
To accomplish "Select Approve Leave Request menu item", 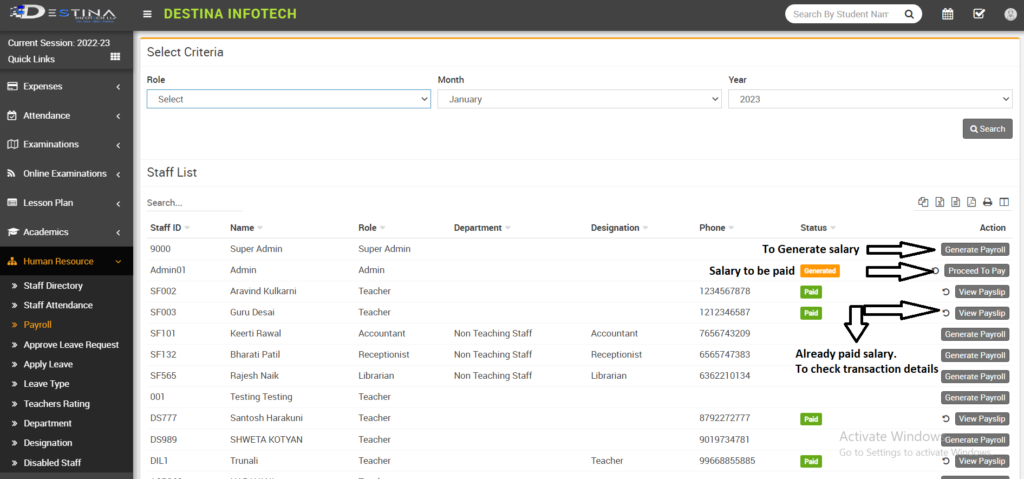I will [x=71, y=345].
